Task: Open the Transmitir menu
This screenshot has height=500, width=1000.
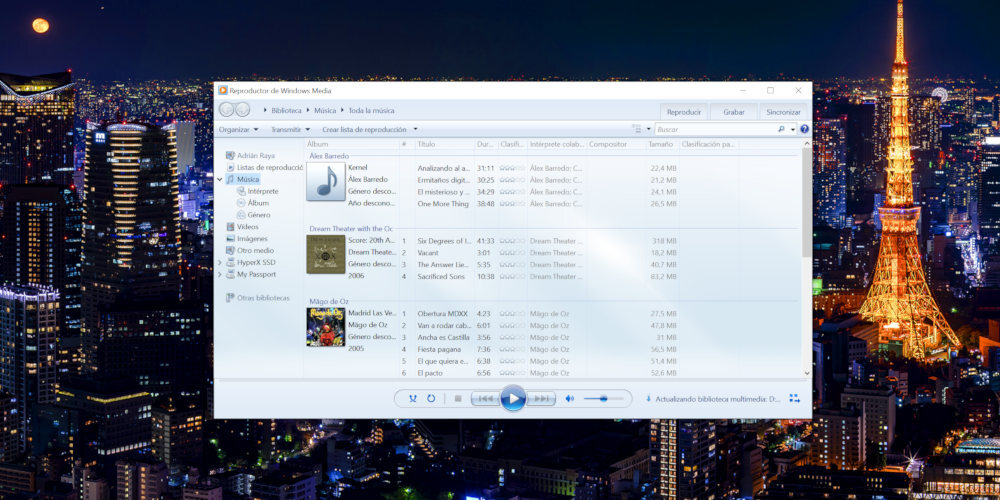Action: (x=290, y=129)
